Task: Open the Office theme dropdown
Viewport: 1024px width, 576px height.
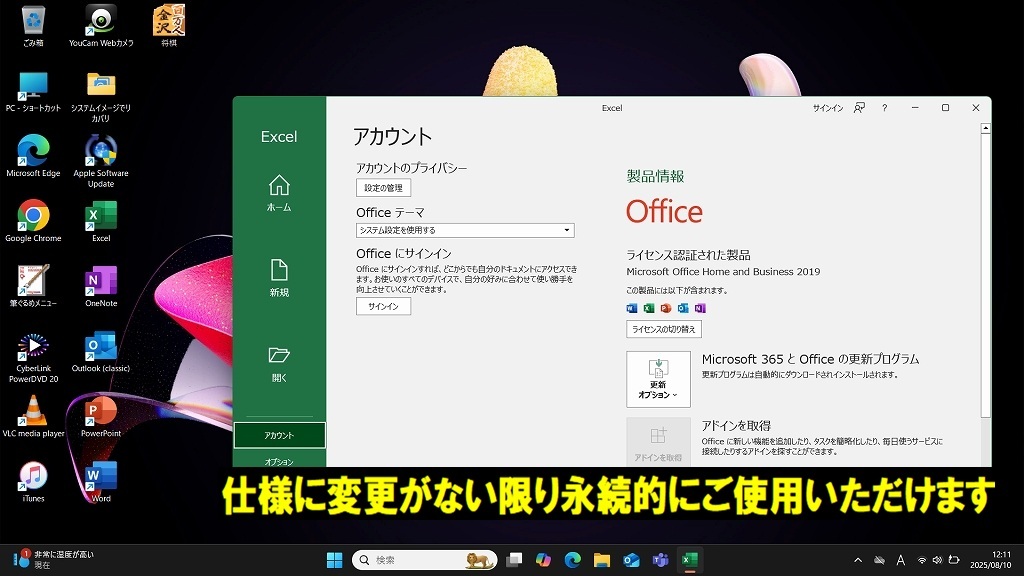Action: click(465, 230)
